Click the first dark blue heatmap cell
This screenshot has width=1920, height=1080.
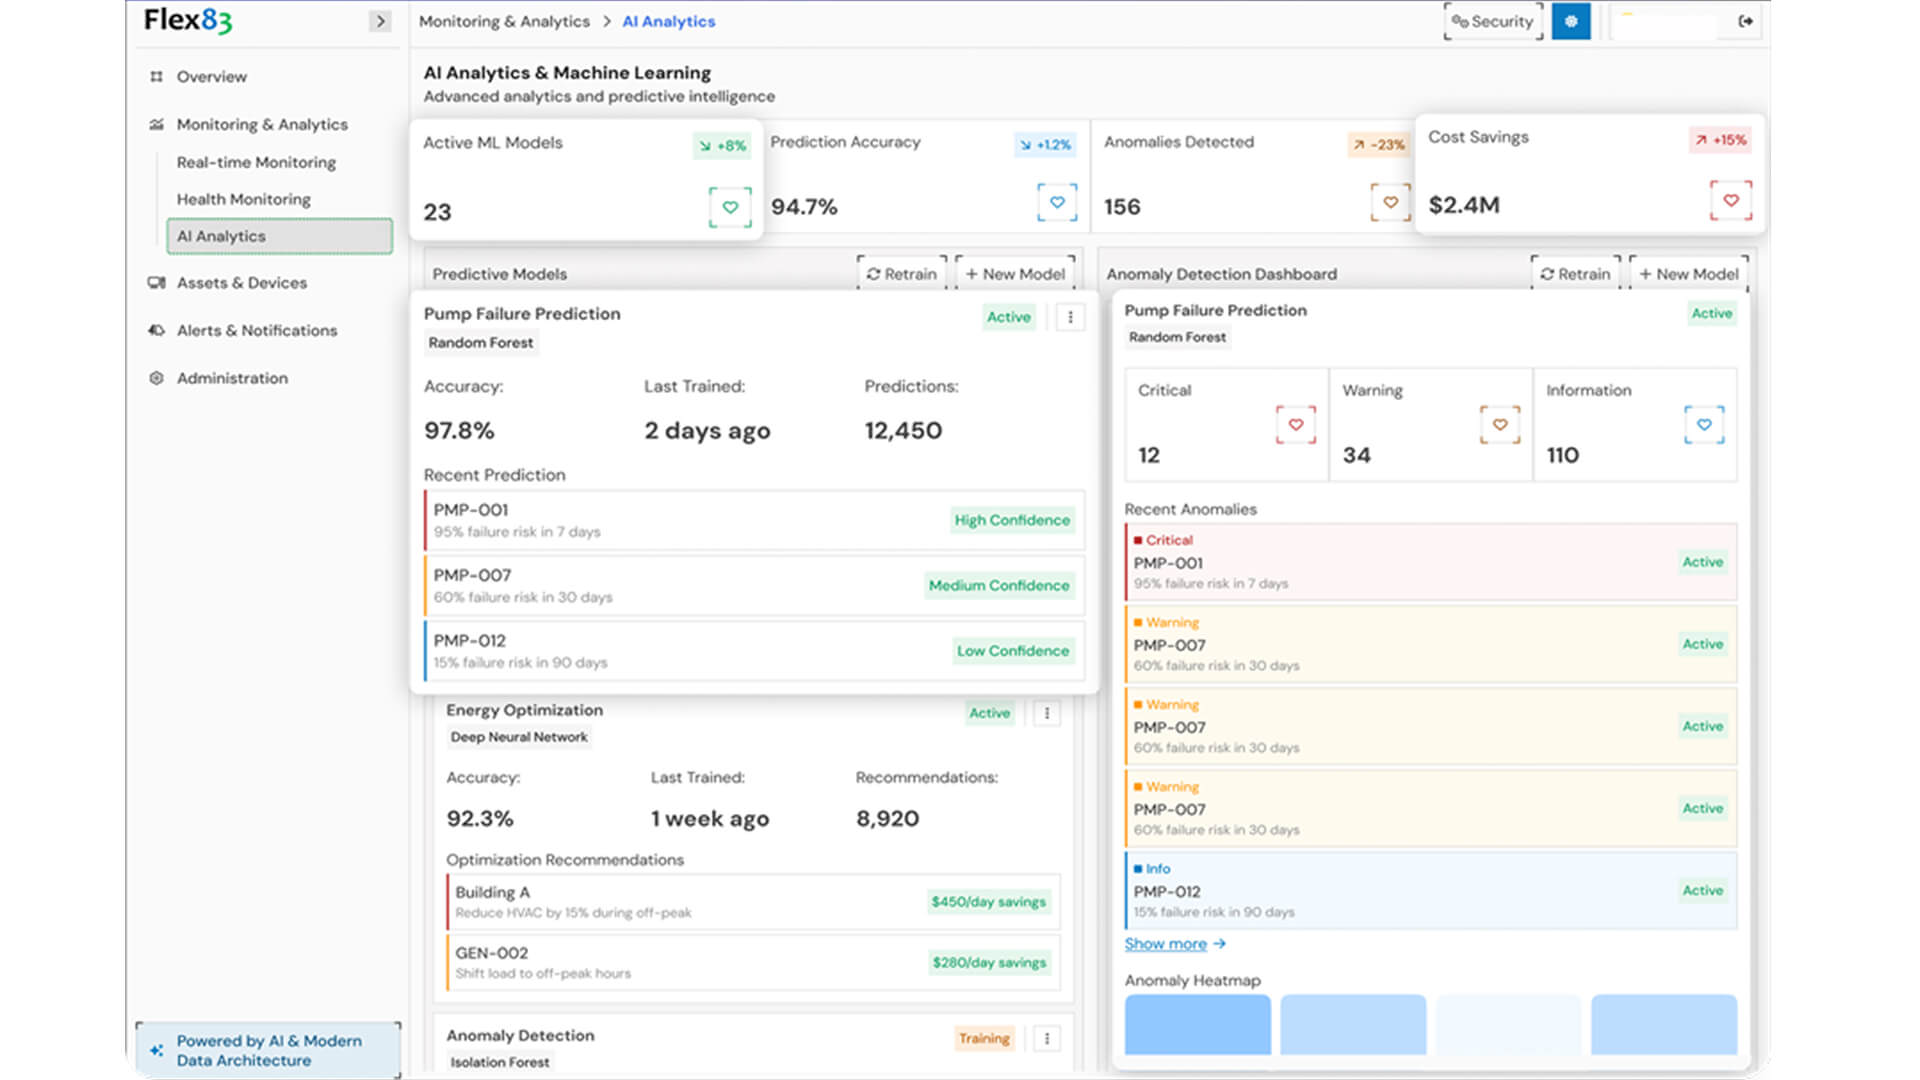(x=1197, y=1024)
